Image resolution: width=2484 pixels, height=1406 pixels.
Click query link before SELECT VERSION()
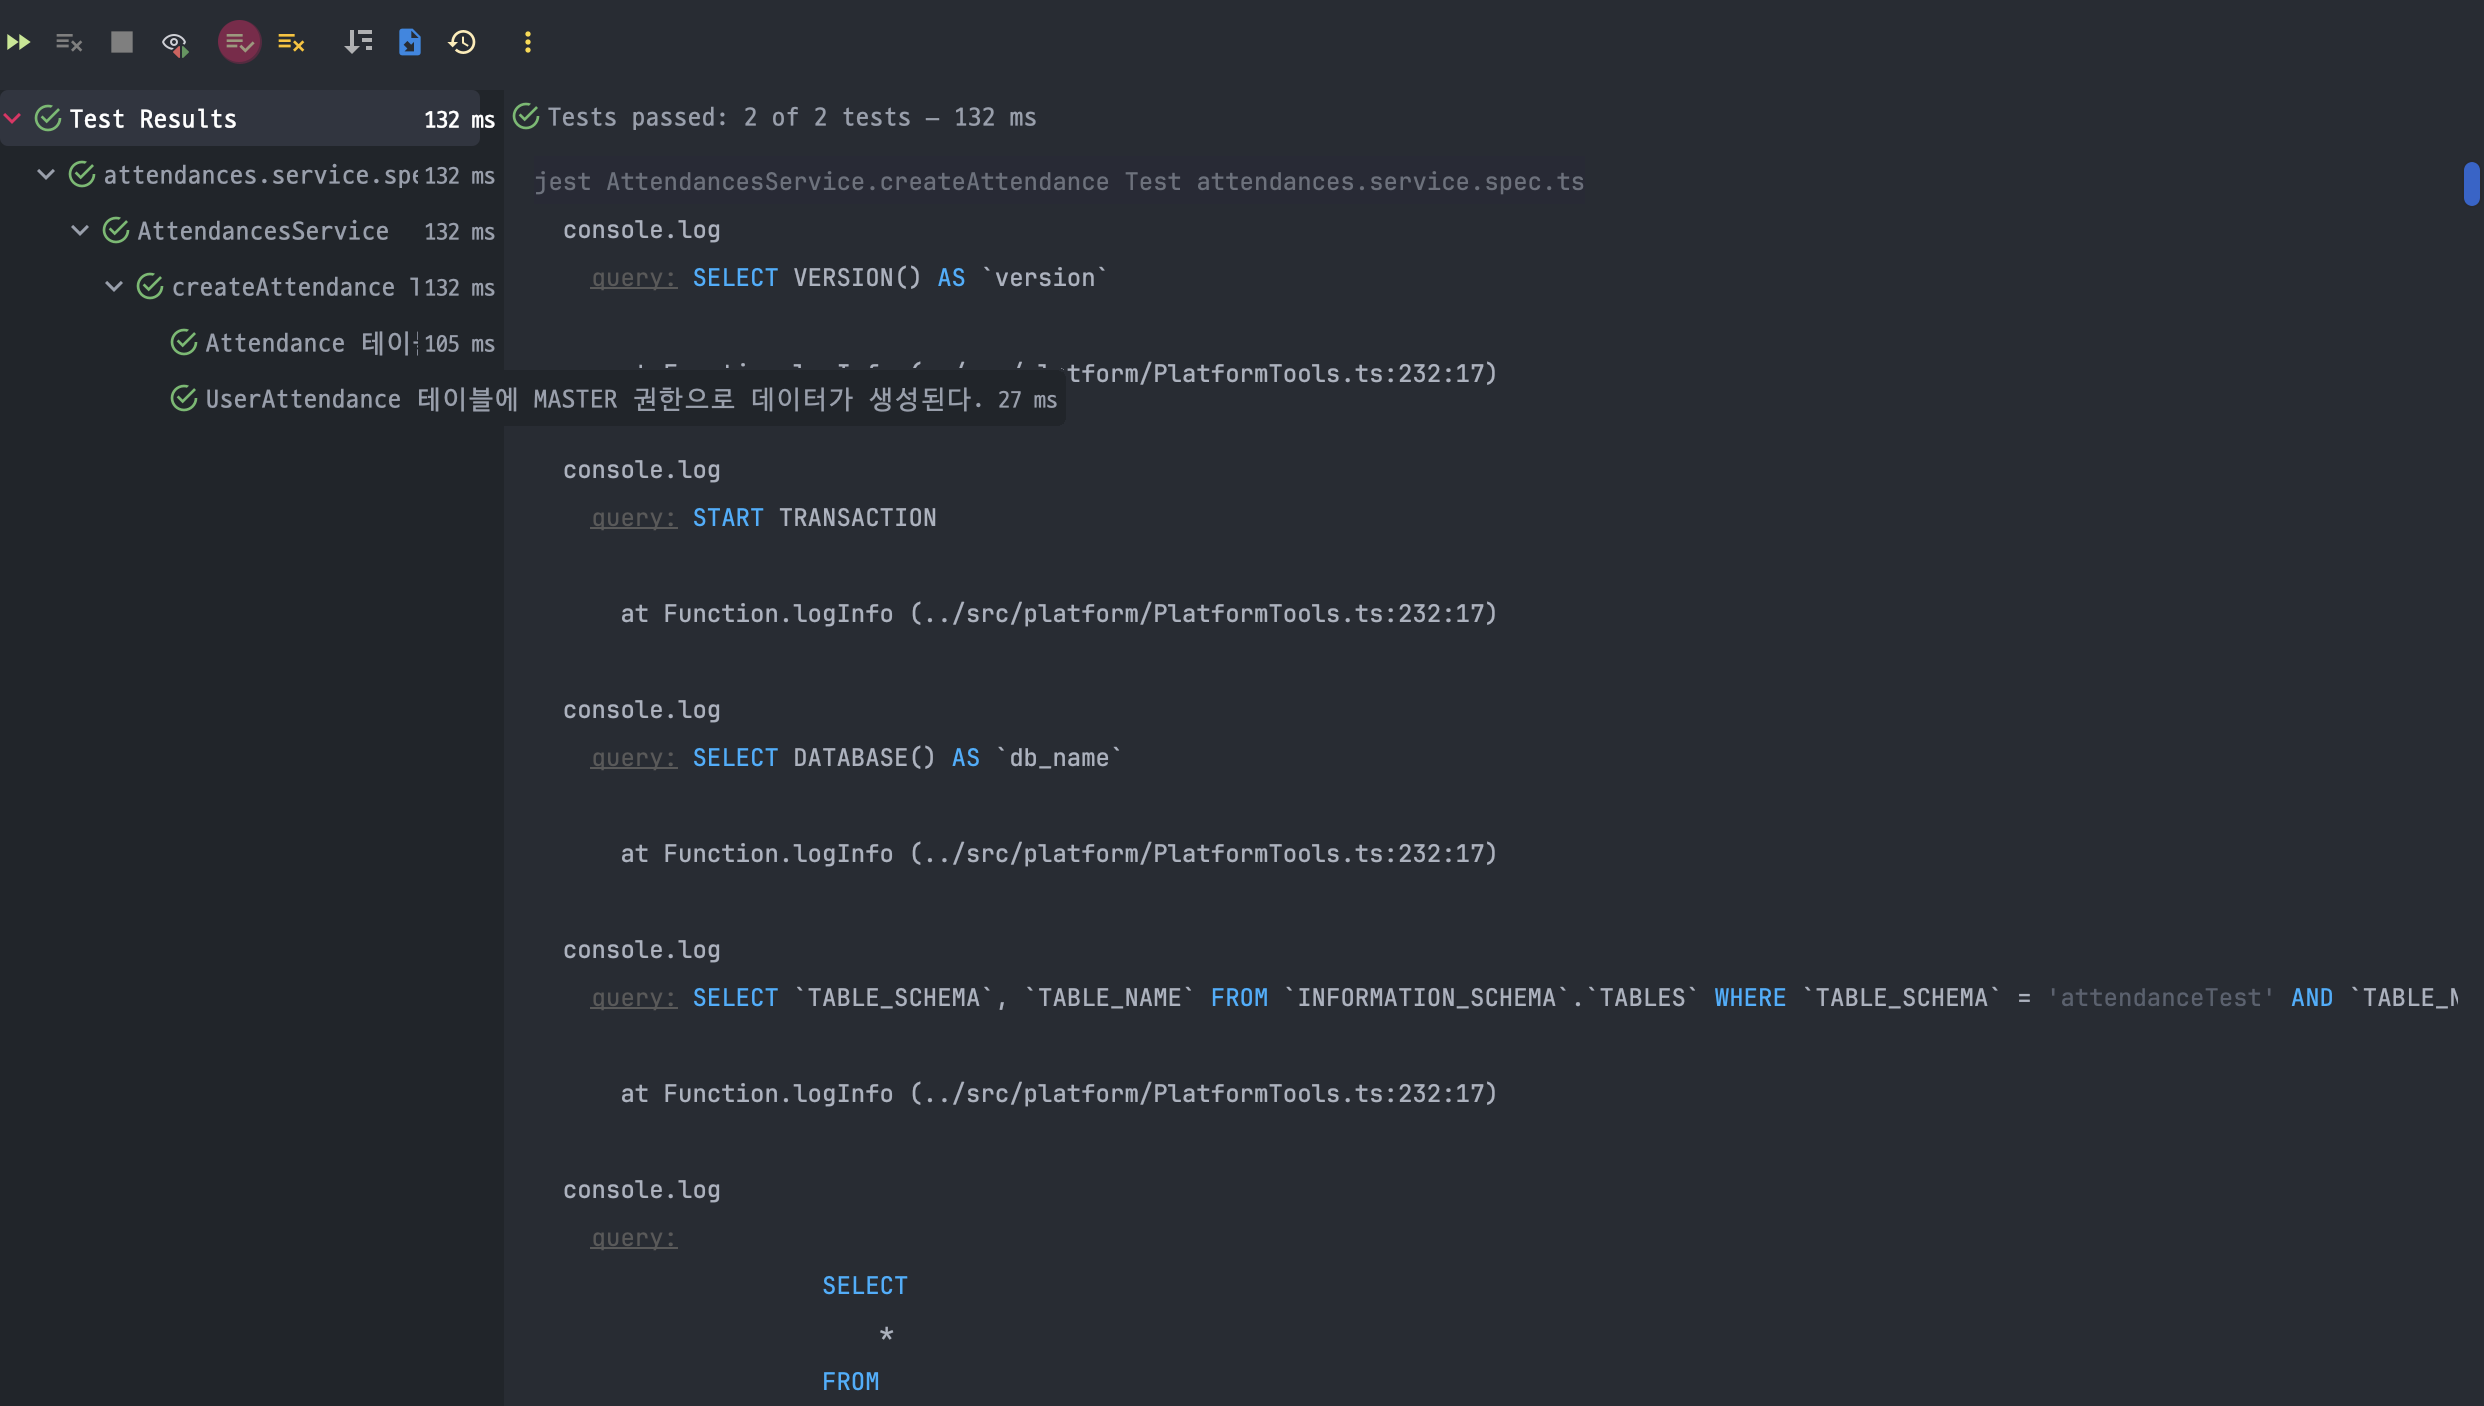[634, 278]
